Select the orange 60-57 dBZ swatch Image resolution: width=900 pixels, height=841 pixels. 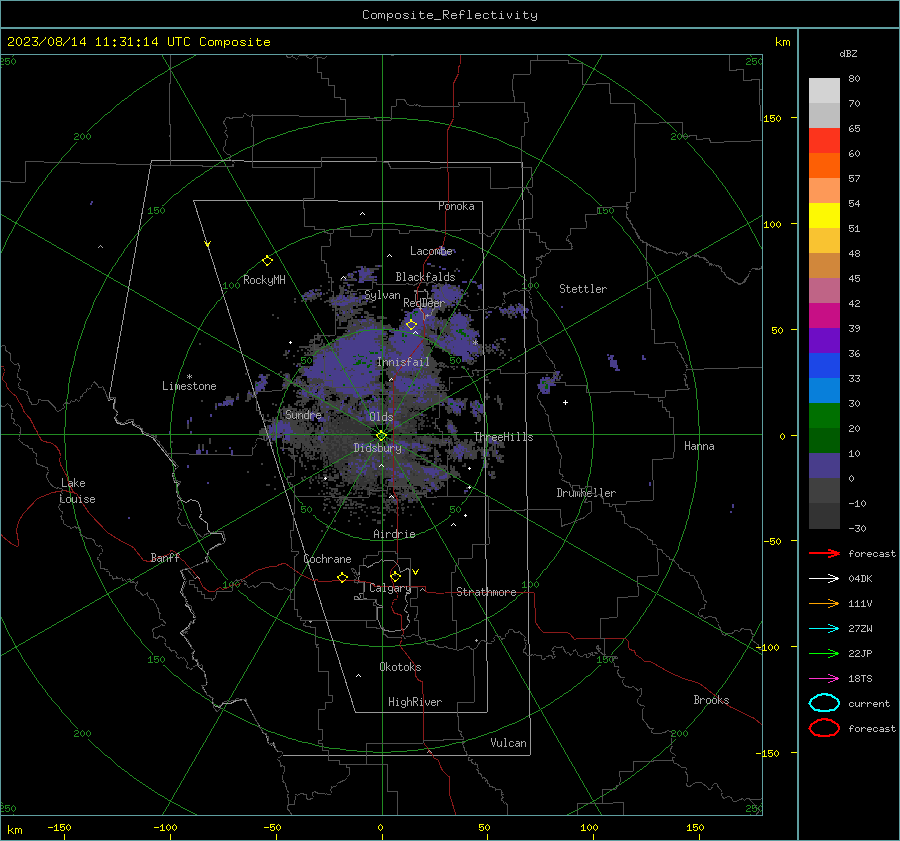coord(824,165)
